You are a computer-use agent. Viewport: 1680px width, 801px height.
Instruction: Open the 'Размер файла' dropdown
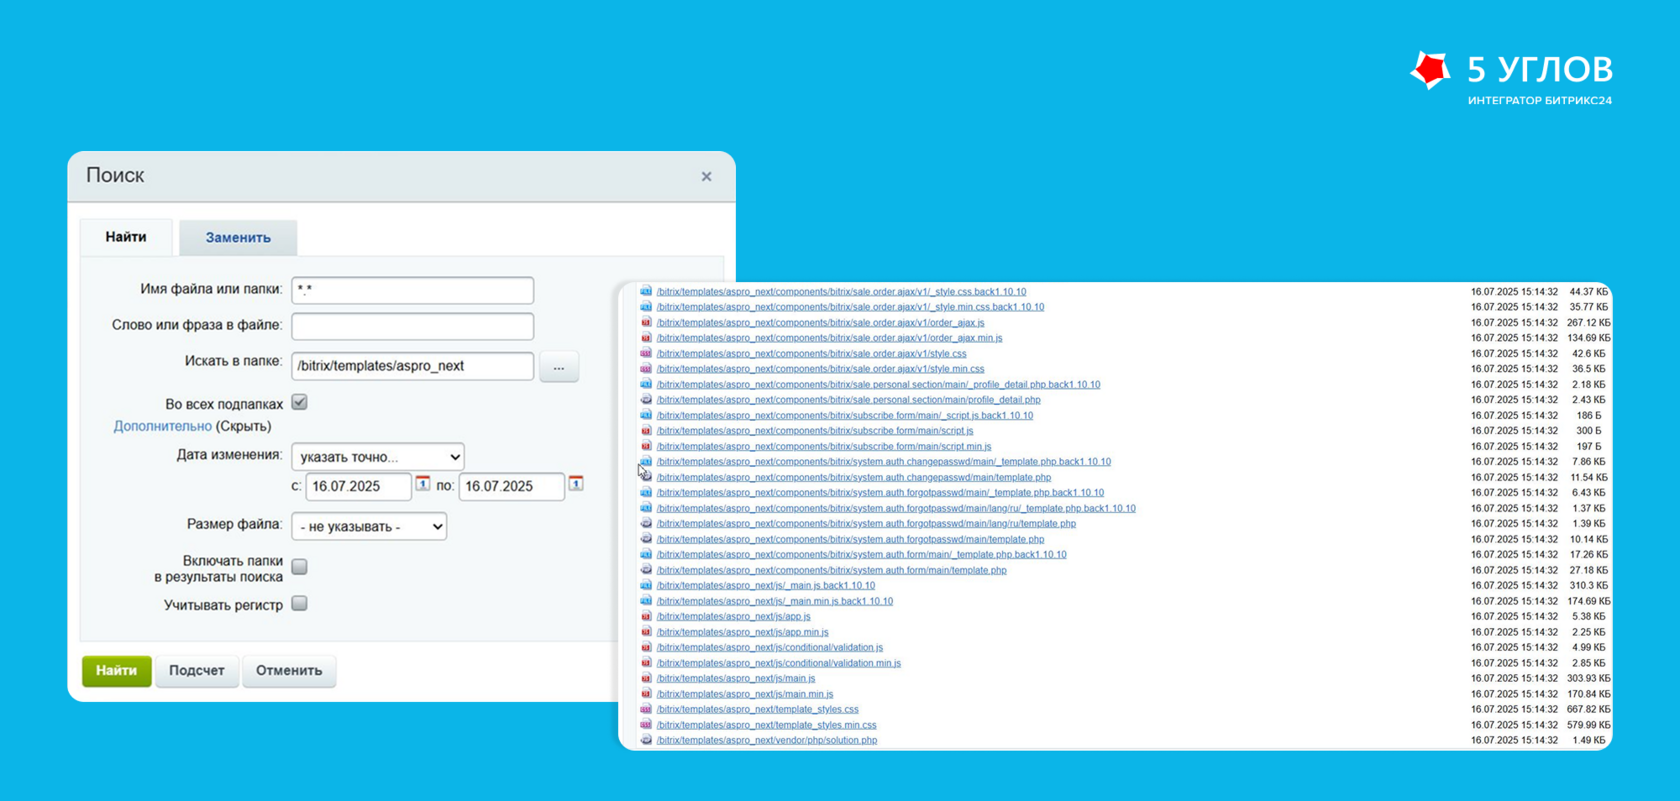pyautogui.click(x=369, y=527)
